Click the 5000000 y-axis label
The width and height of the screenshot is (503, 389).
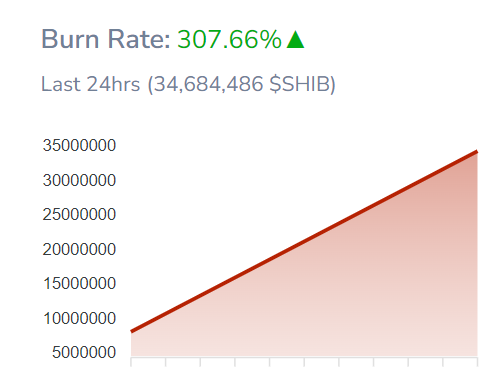[x=84, y=352]
